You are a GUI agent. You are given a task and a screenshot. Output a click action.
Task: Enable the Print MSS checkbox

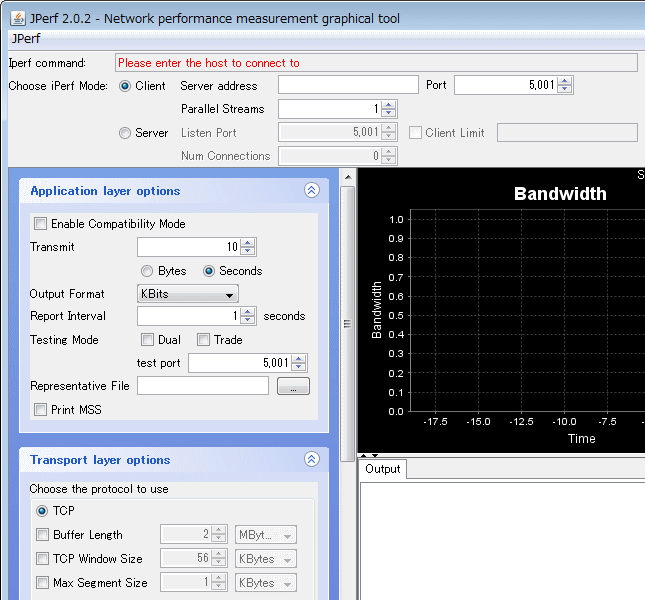tap(40, 410)
